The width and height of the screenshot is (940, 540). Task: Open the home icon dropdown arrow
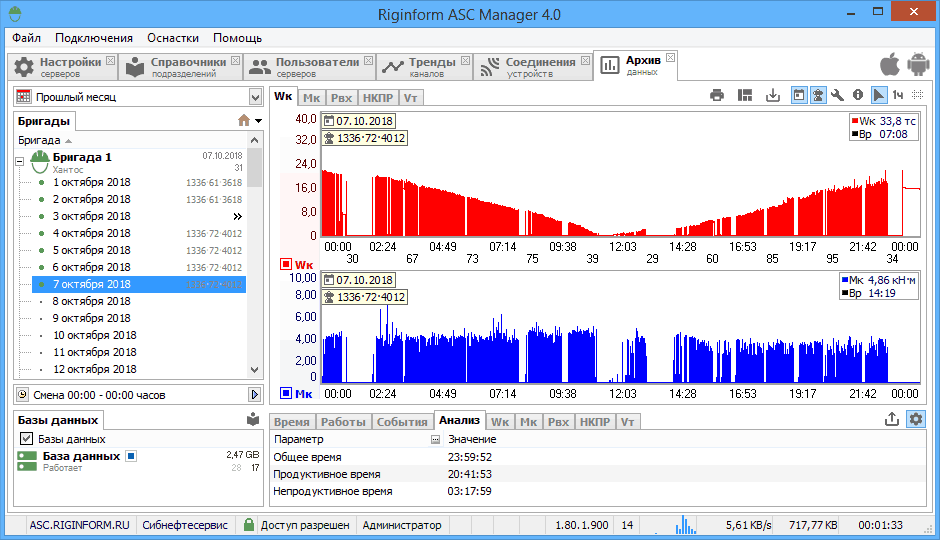[x=259, y=121]
